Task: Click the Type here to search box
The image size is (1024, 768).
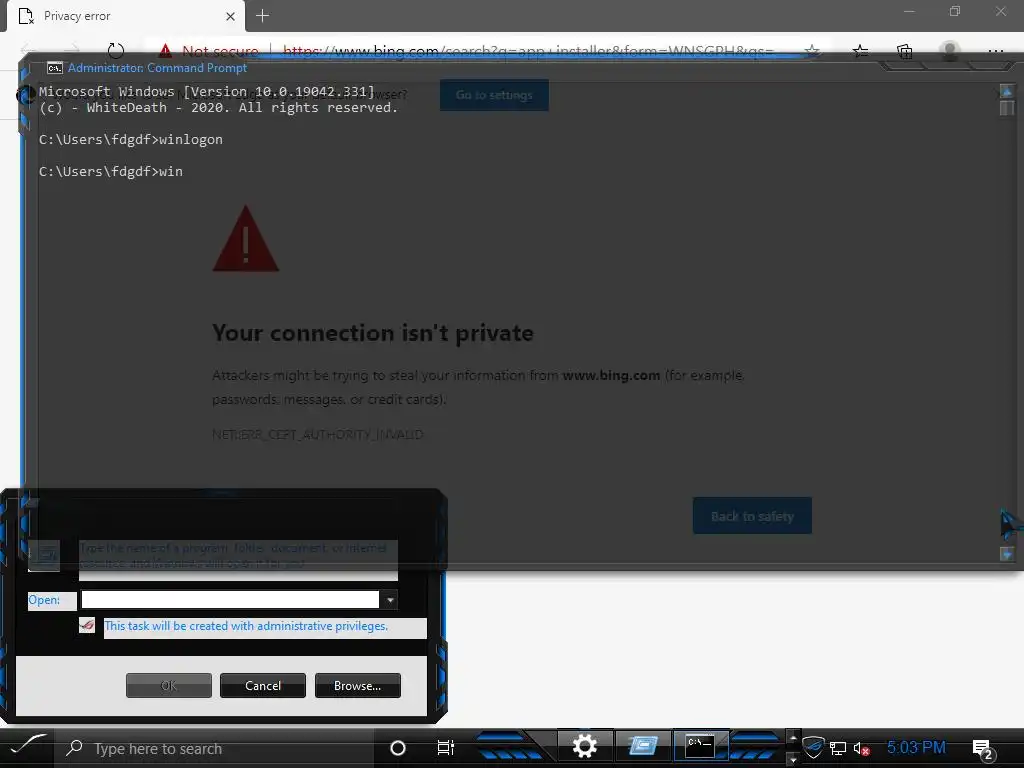Action: tap(214, 748)
